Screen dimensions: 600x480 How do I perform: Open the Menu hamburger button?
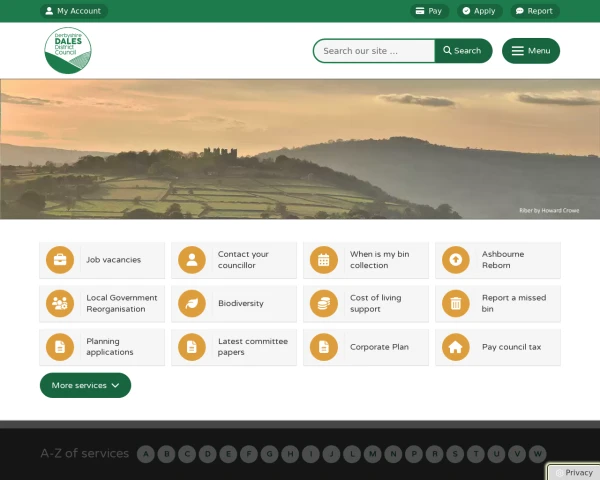tap(531, 51)
